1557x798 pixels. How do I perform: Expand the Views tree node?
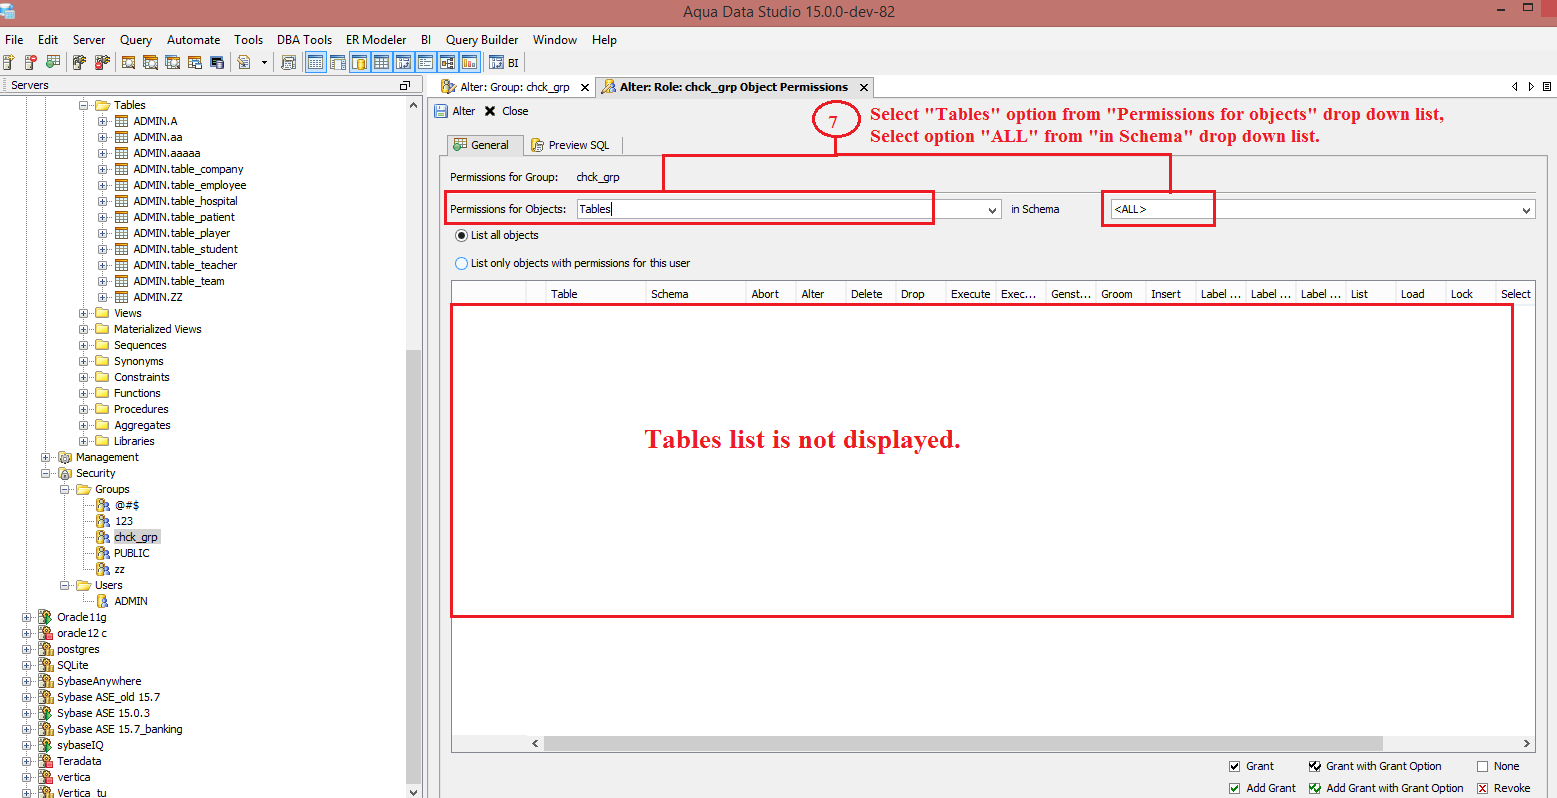84,313
